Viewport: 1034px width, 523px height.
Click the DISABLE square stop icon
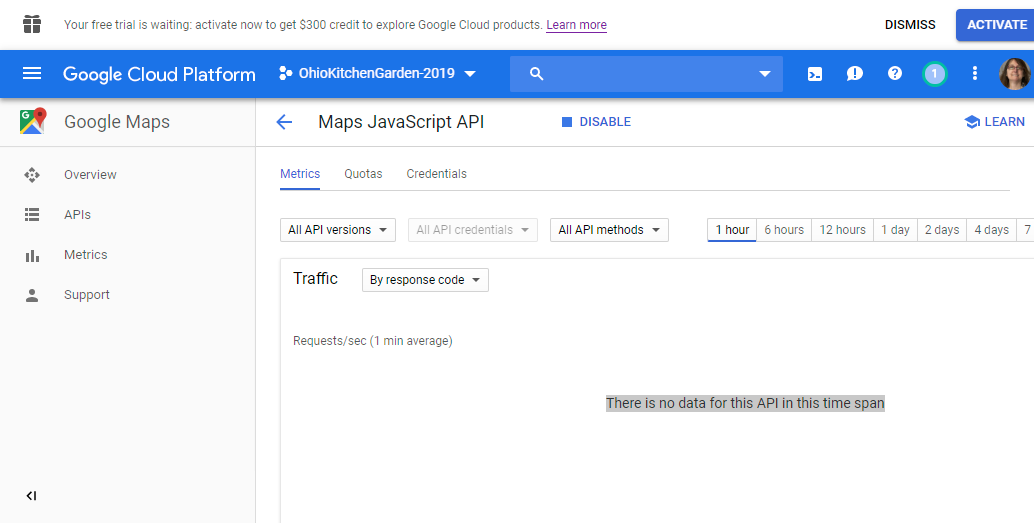pos(566,122)
